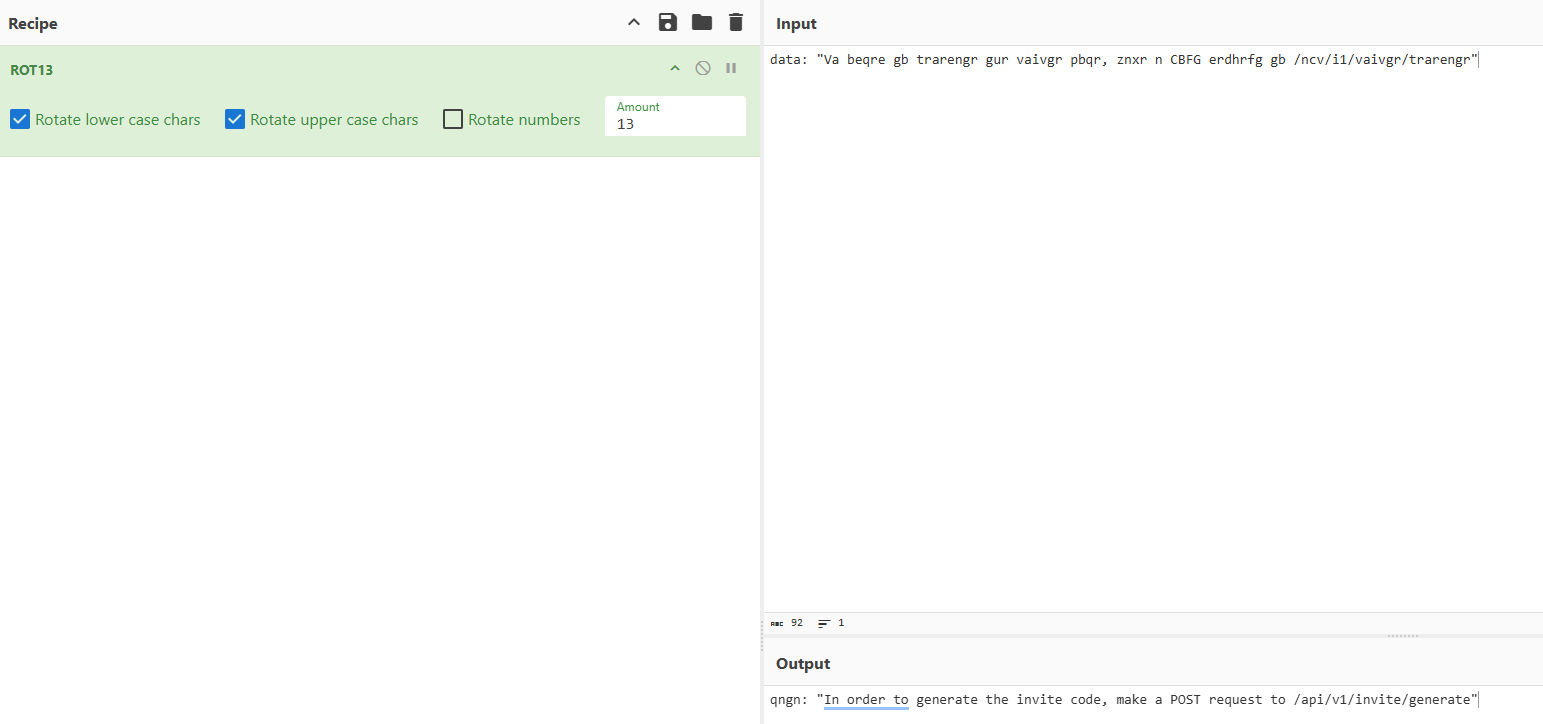Click the Output pane heading
Viewport: 1543px width, 724px height.
(803, 663)
